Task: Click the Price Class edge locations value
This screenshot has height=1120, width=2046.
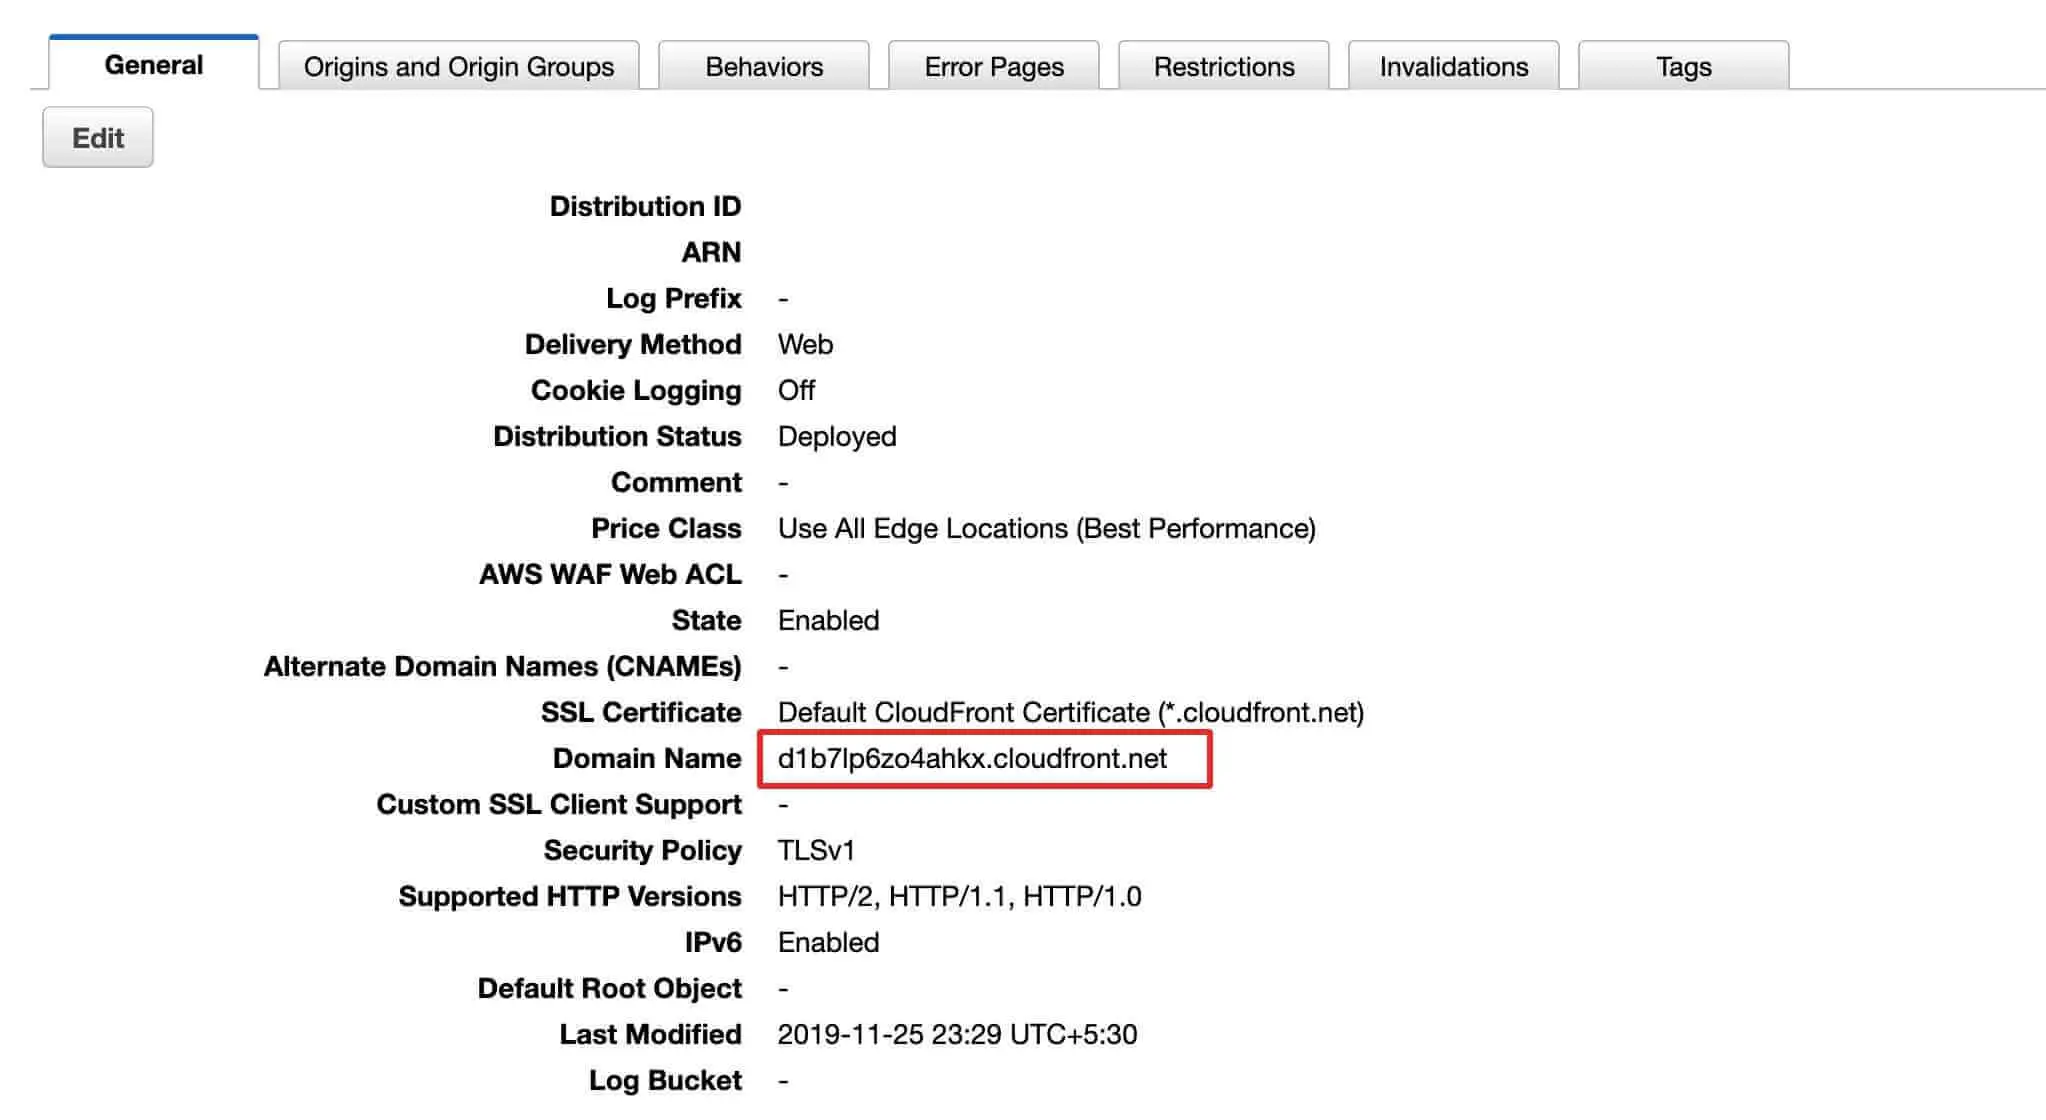Action: tap(1046, 529)
